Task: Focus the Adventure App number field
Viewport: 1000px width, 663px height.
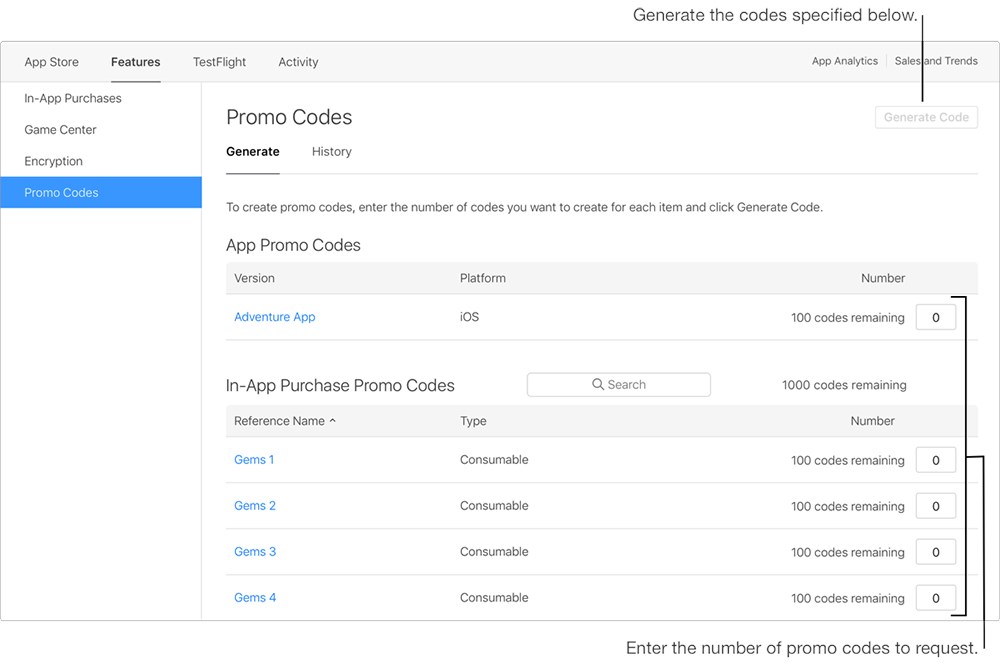Action: click(935, 318)
